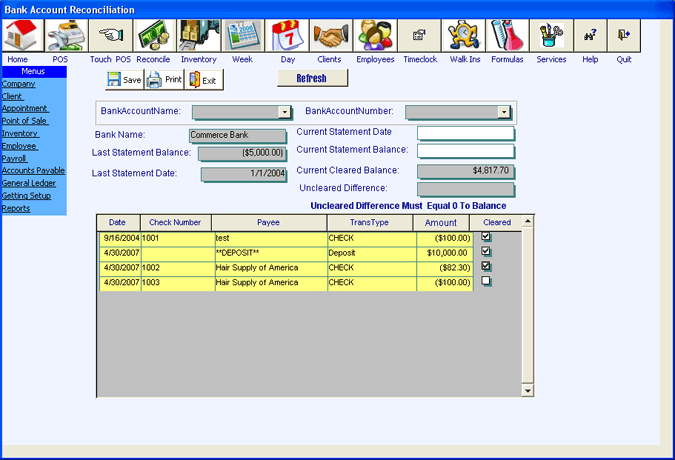This screenshot has height=460, width=675.
Task: Select the **DEPOSIT** payee cell
Action: click(271, 253)
